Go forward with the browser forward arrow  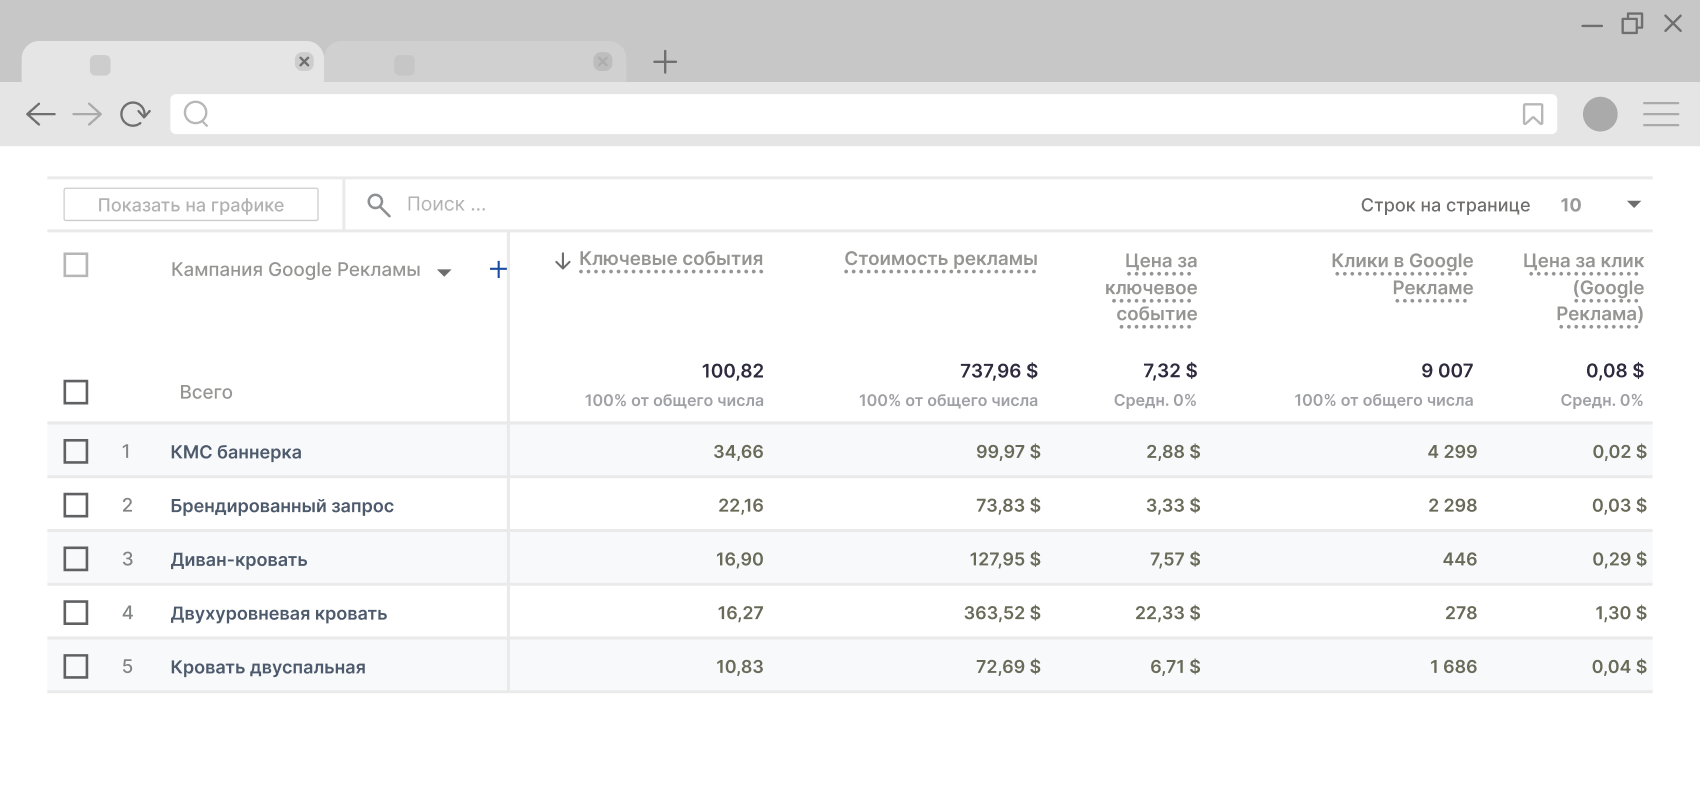87,114
